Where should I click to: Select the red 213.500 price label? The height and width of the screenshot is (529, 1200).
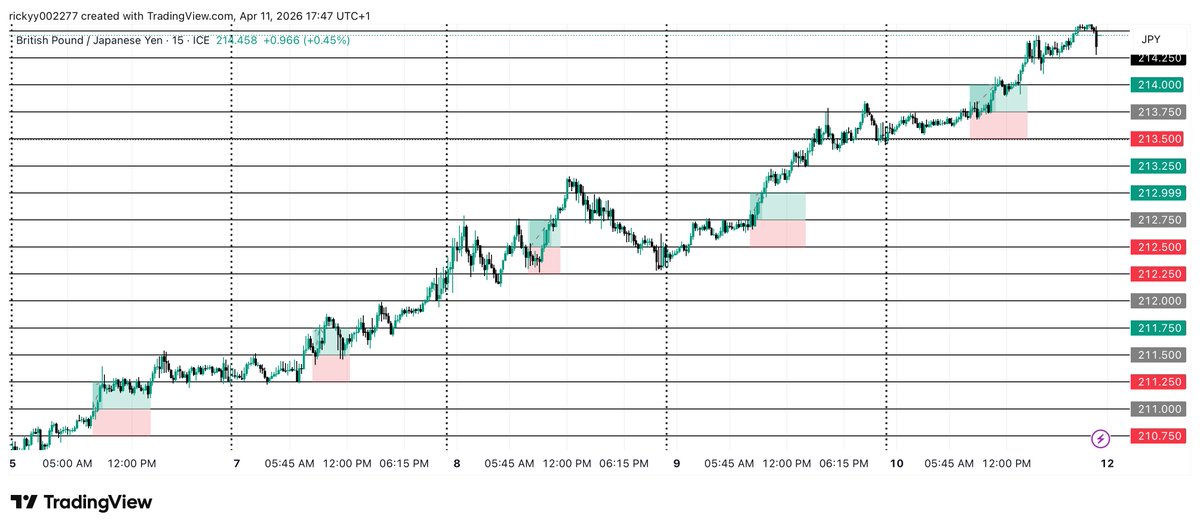click(1157, 139)
